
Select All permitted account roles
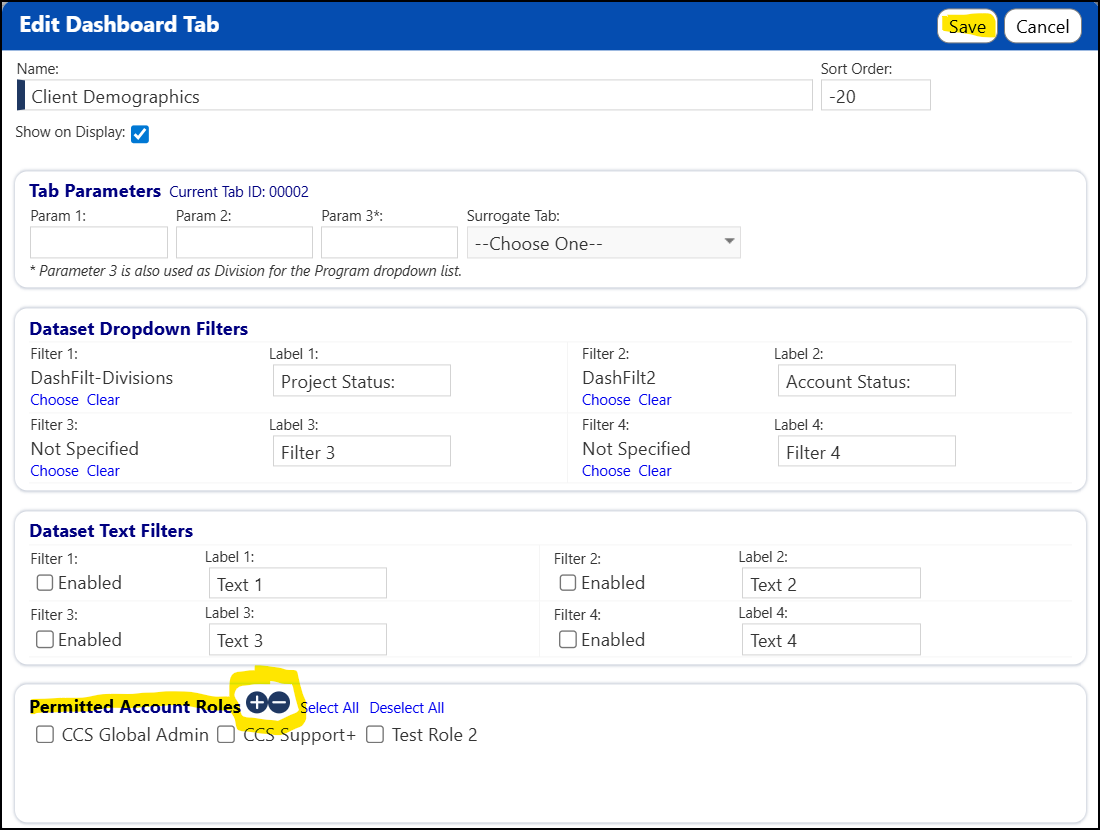330,708
